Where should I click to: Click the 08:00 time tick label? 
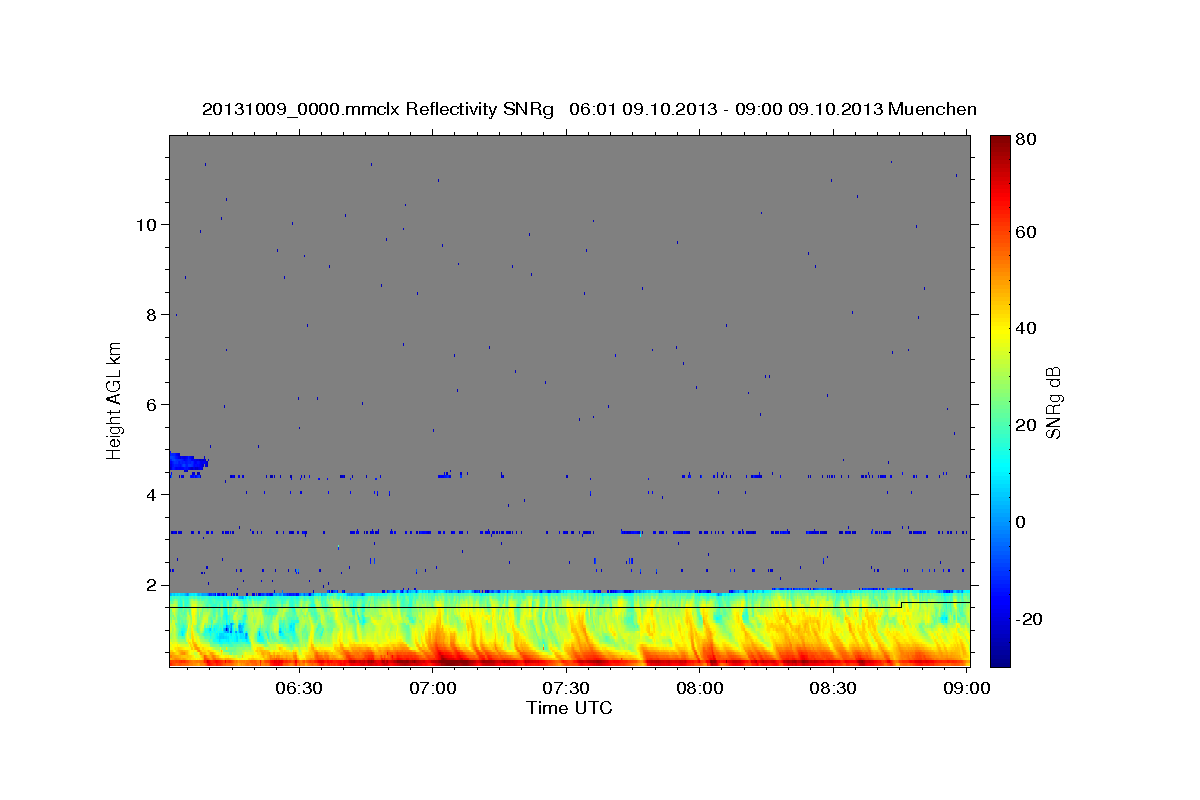click(x=700, y=688)
